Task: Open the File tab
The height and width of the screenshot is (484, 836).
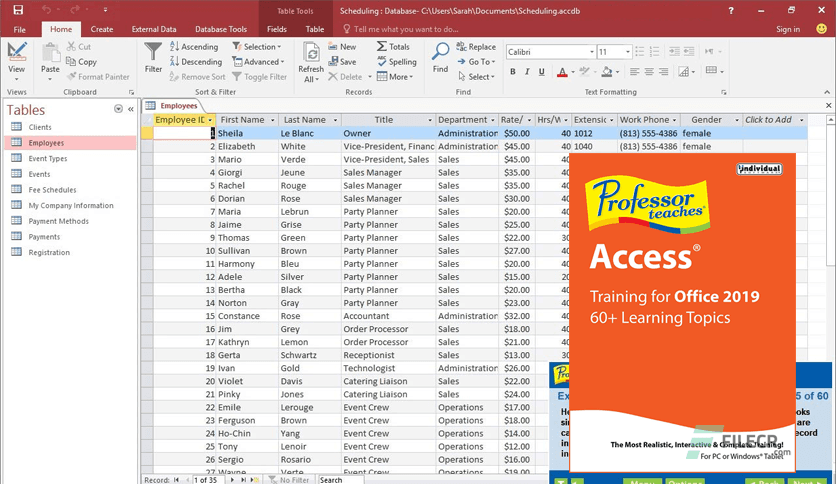Action: (20, 29)
